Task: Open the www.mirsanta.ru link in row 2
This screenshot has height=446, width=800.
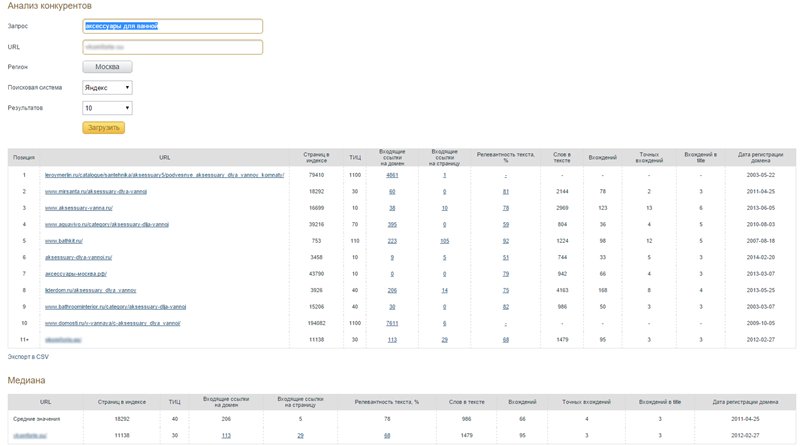Action: [x=97, y=190]
